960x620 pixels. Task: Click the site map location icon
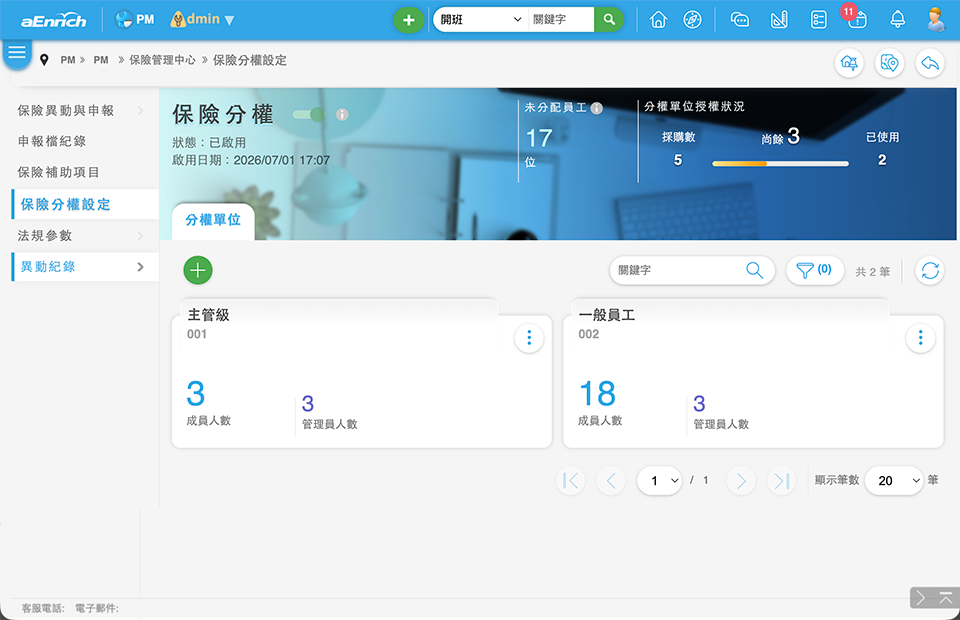click(889, 63)
